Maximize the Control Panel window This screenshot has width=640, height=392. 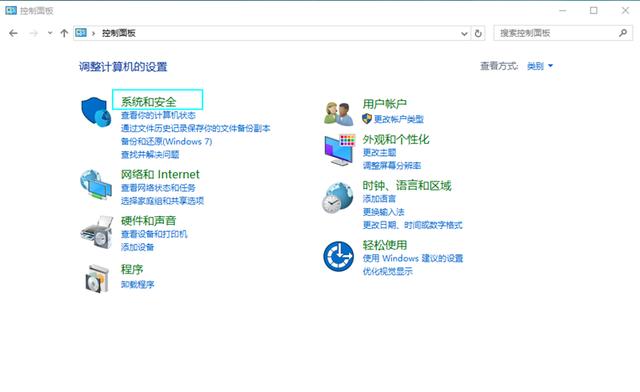pyautogui.click(x=593, y=11)
